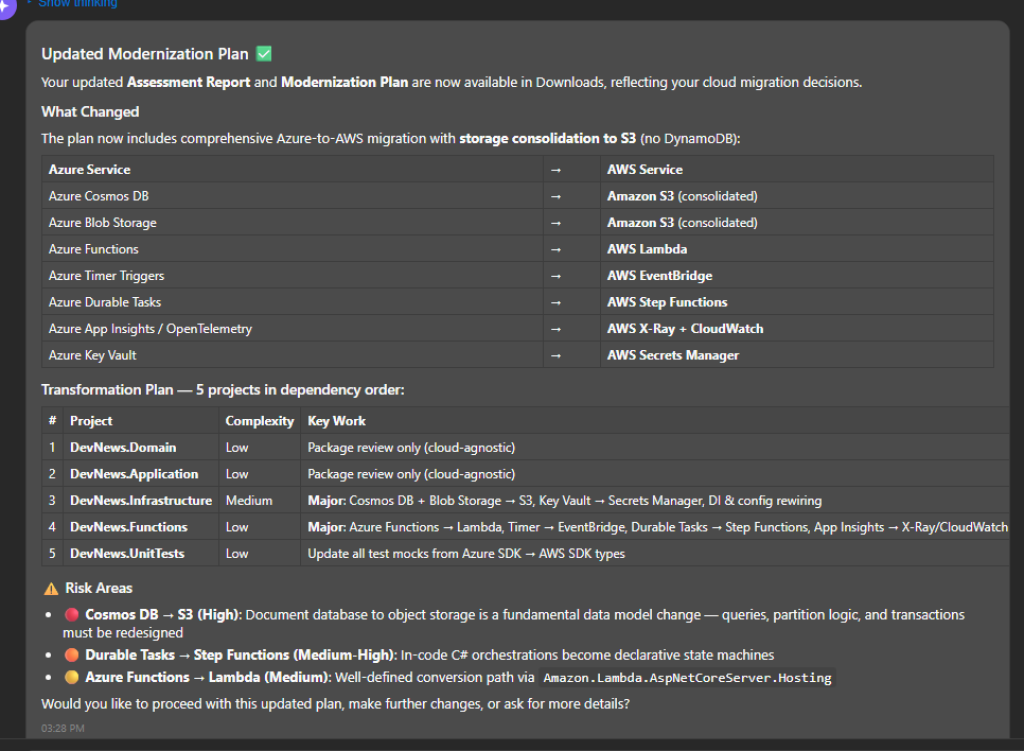The height and width of the screenshot is (751, 1024).
Task: Click the warning triangle icon by Risk Areas
Action: [51, 589]
